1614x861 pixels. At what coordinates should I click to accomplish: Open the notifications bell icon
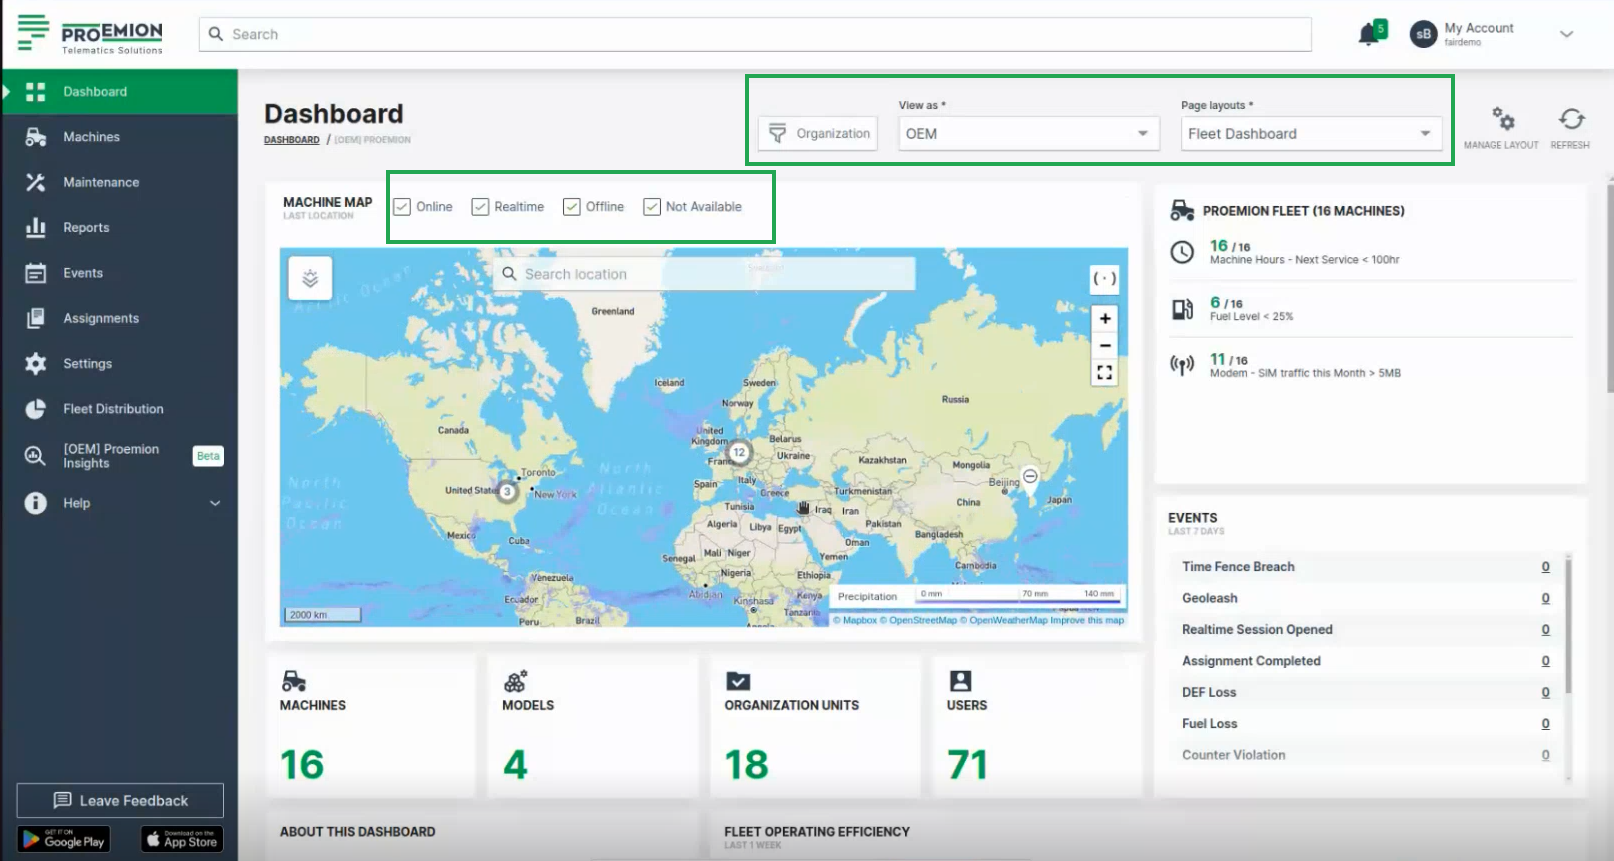coord(1369,35)
